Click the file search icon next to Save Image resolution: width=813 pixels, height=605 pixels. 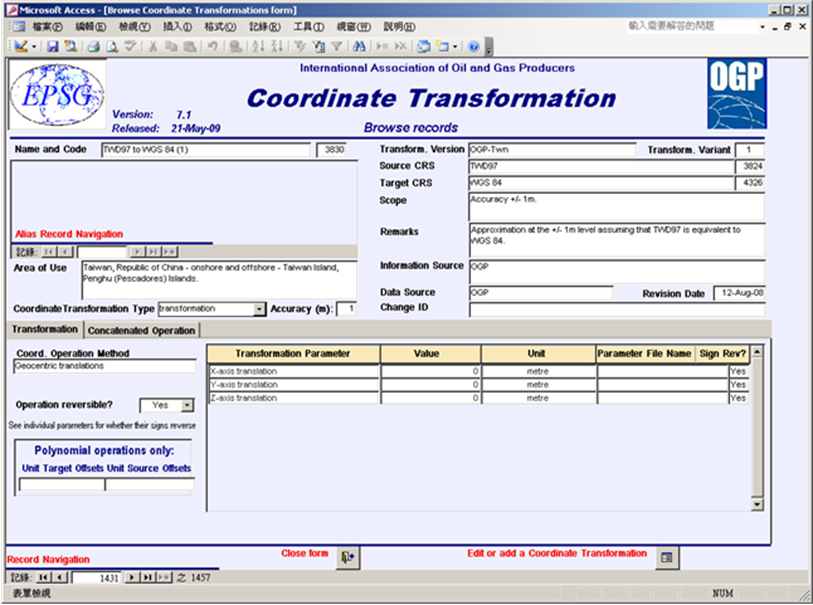70,47
